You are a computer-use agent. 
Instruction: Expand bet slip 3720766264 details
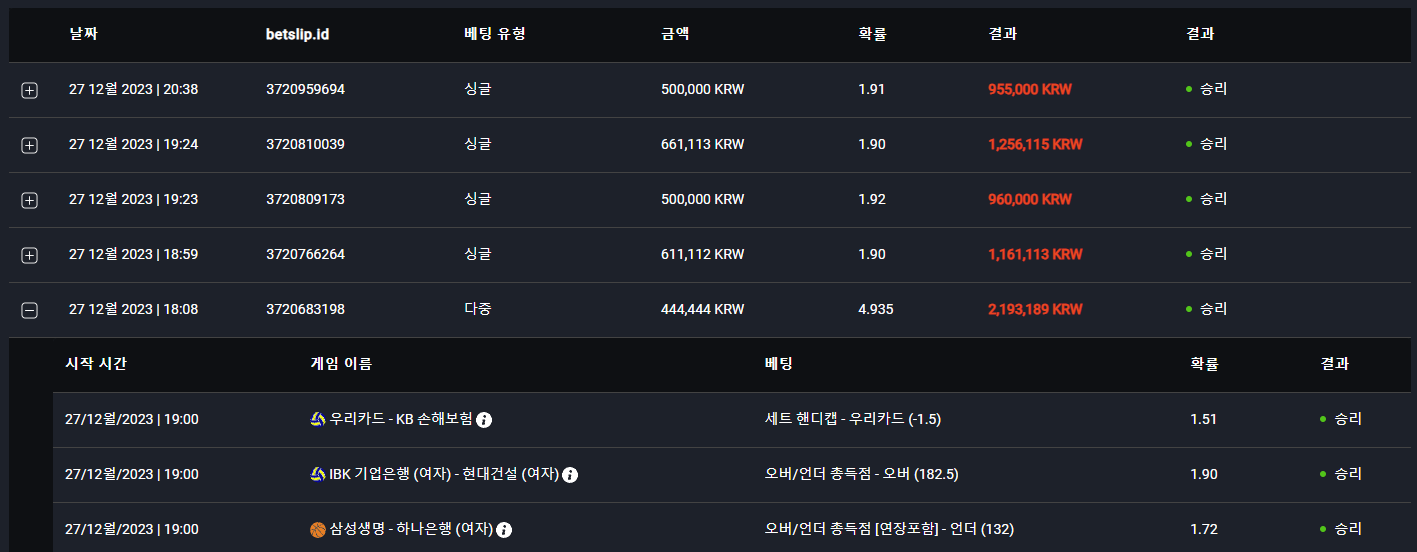[x=30, y=256]
